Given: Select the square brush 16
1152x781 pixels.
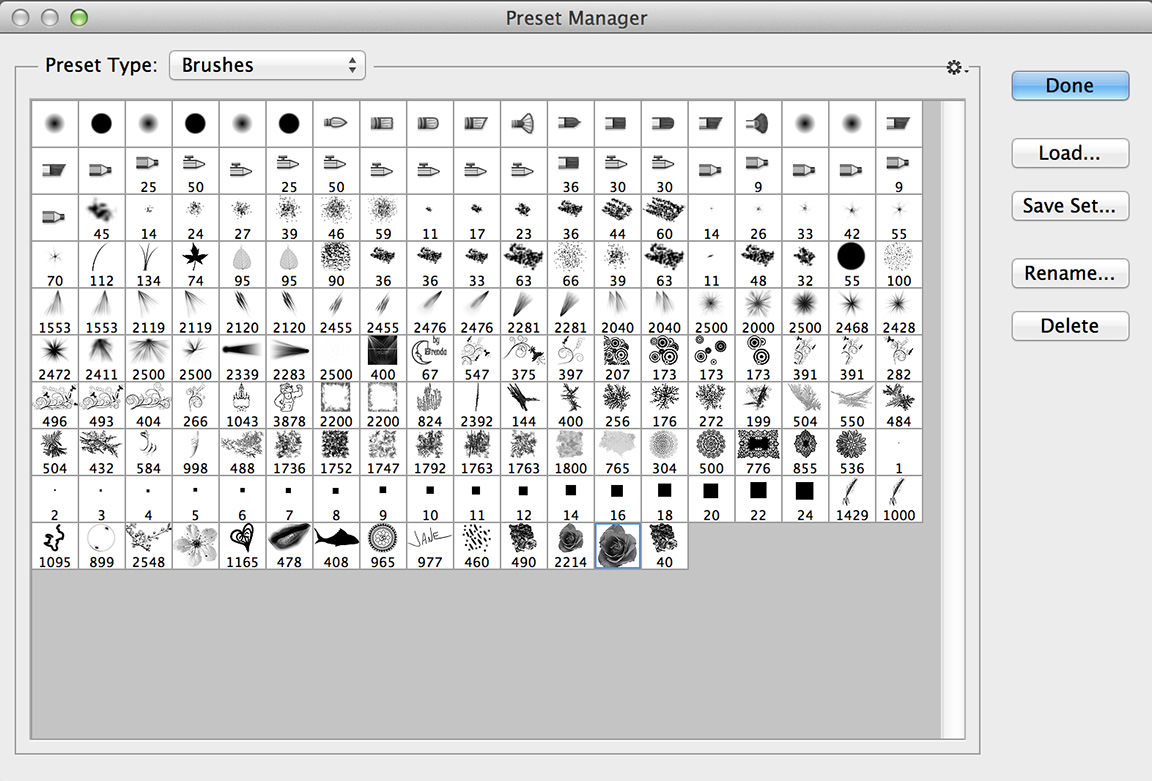Looking at the screenshot, I should pyautogui.click(x=617, y=499).
